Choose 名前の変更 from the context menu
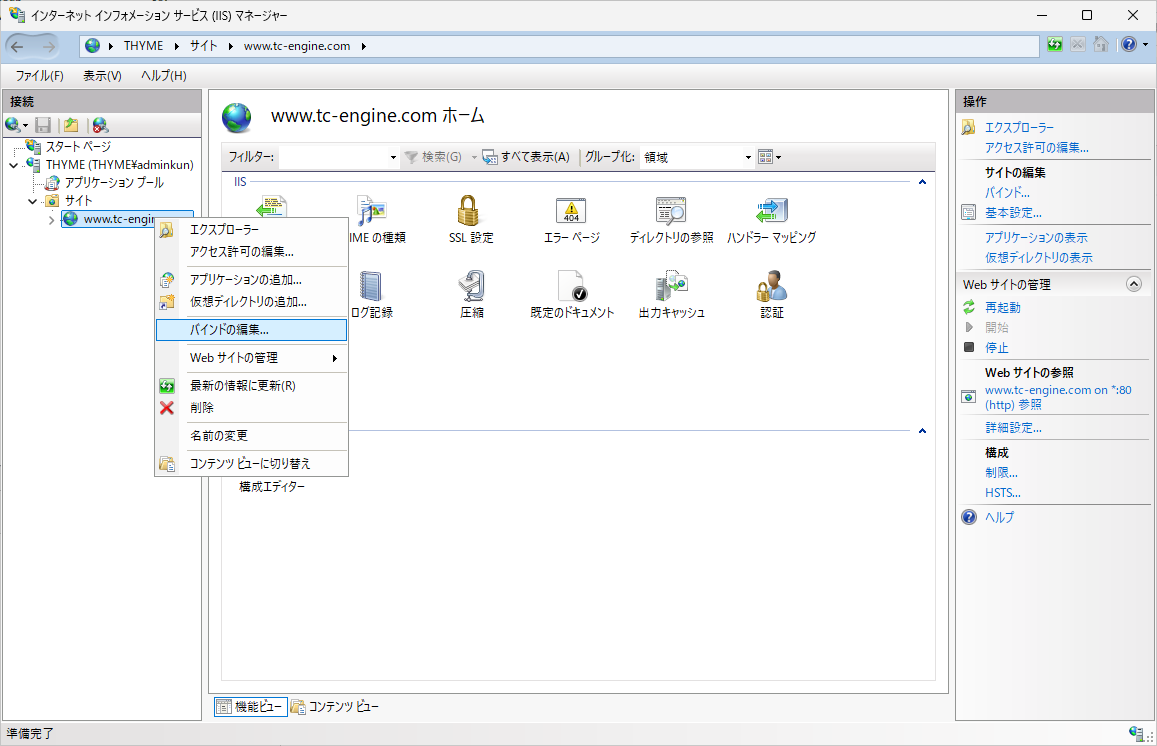The height and width of the screenshot is (746, 1157). point(251,436)
